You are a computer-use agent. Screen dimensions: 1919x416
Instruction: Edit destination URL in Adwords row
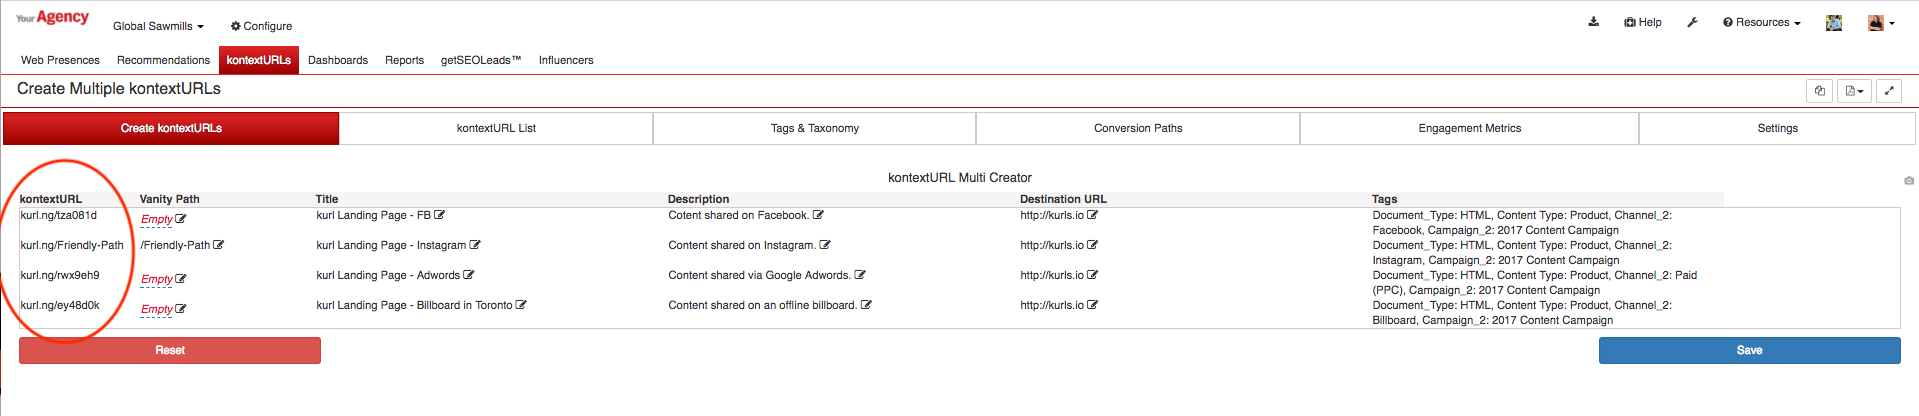(1093, 275)
